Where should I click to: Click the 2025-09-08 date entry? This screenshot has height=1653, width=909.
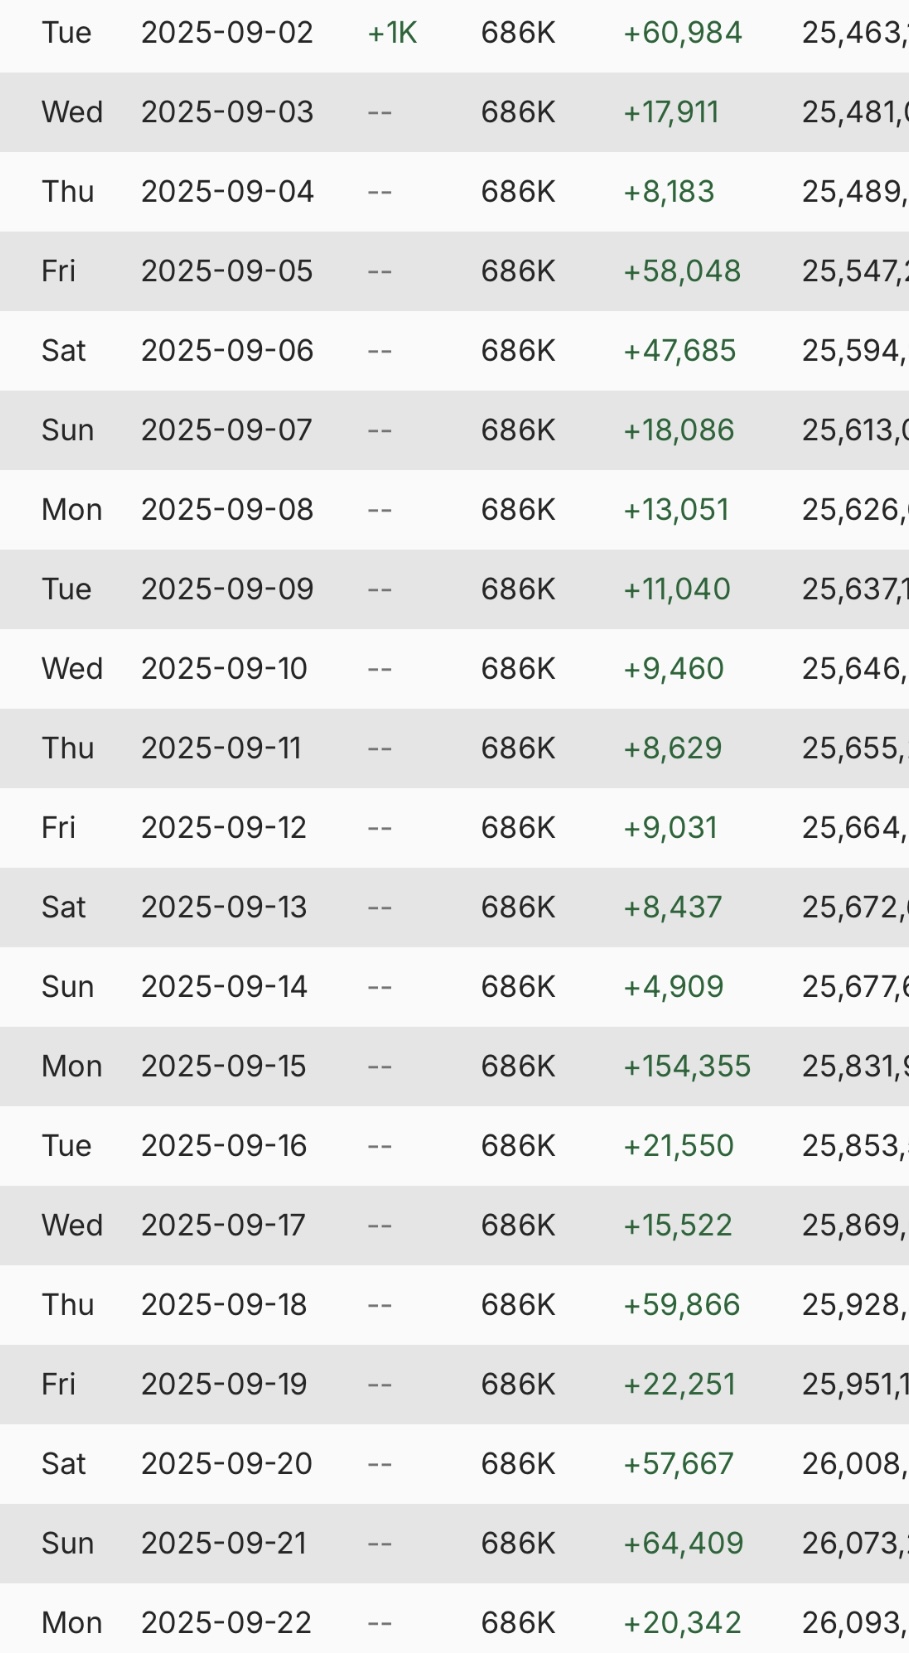[x=227, y=510]
